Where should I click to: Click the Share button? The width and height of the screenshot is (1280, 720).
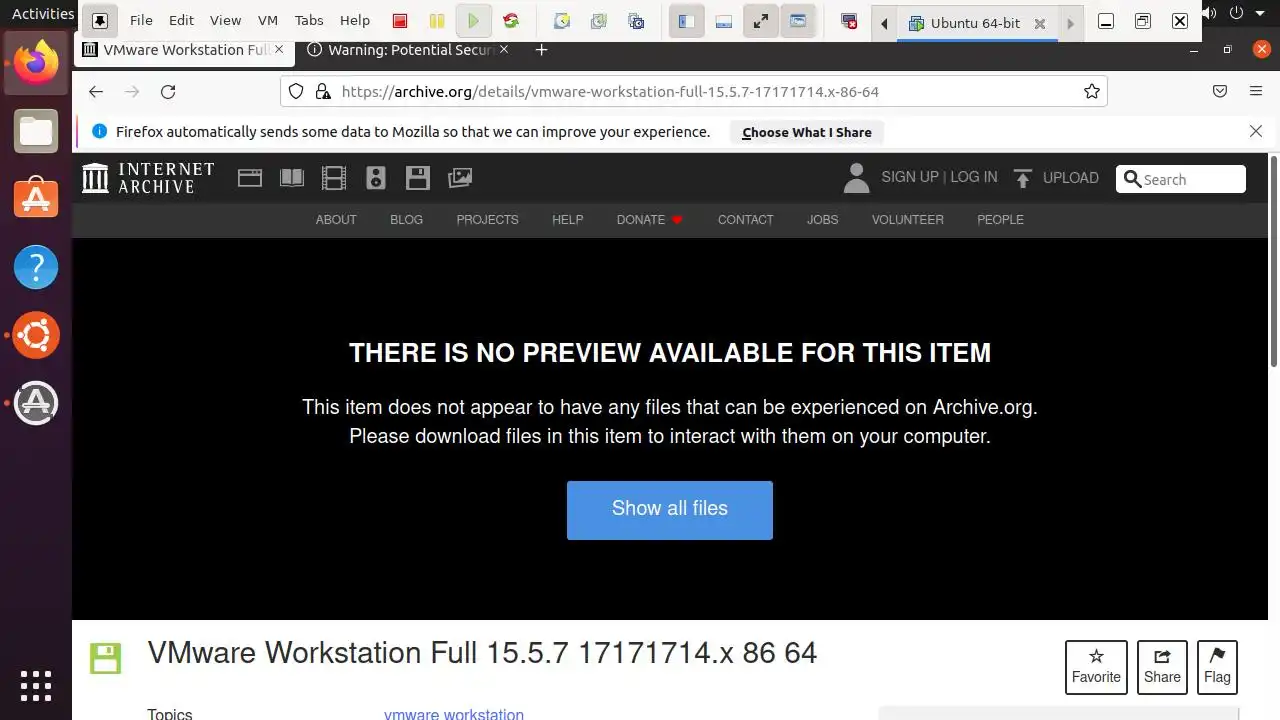coord(1162,667)
